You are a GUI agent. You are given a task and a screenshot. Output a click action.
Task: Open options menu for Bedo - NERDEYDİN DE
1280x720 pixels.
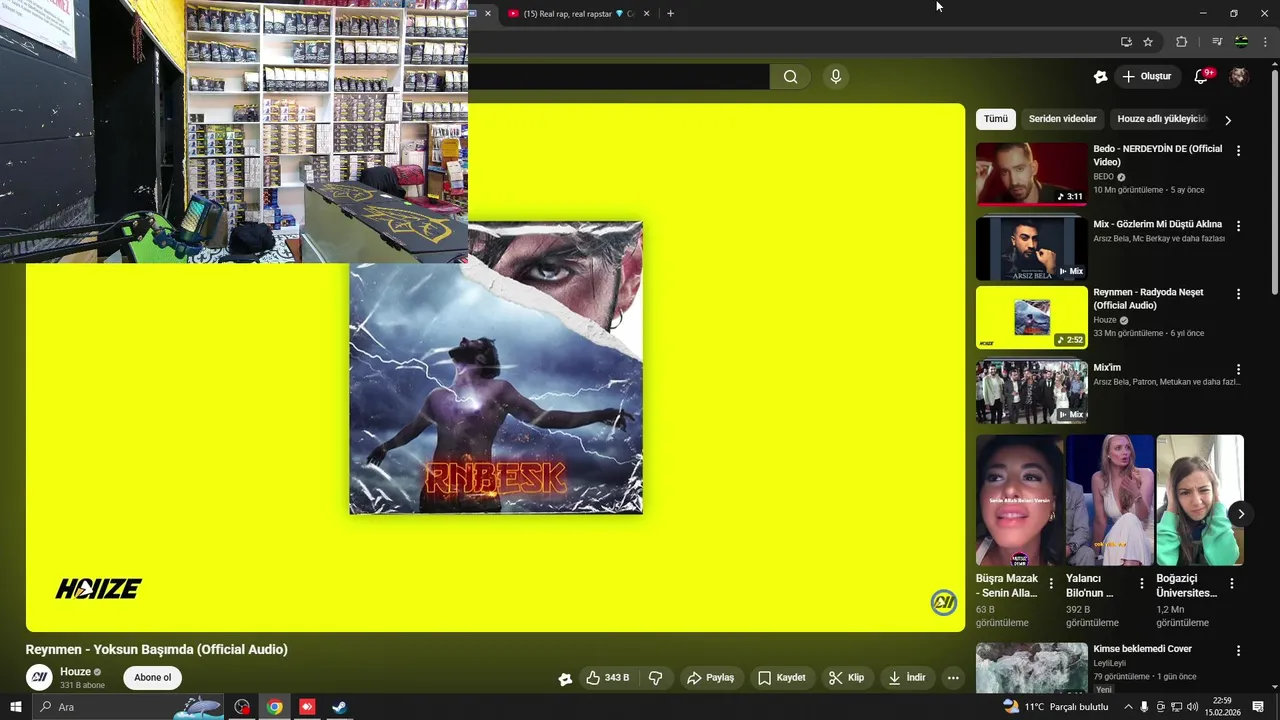(x=1238, y=151)
